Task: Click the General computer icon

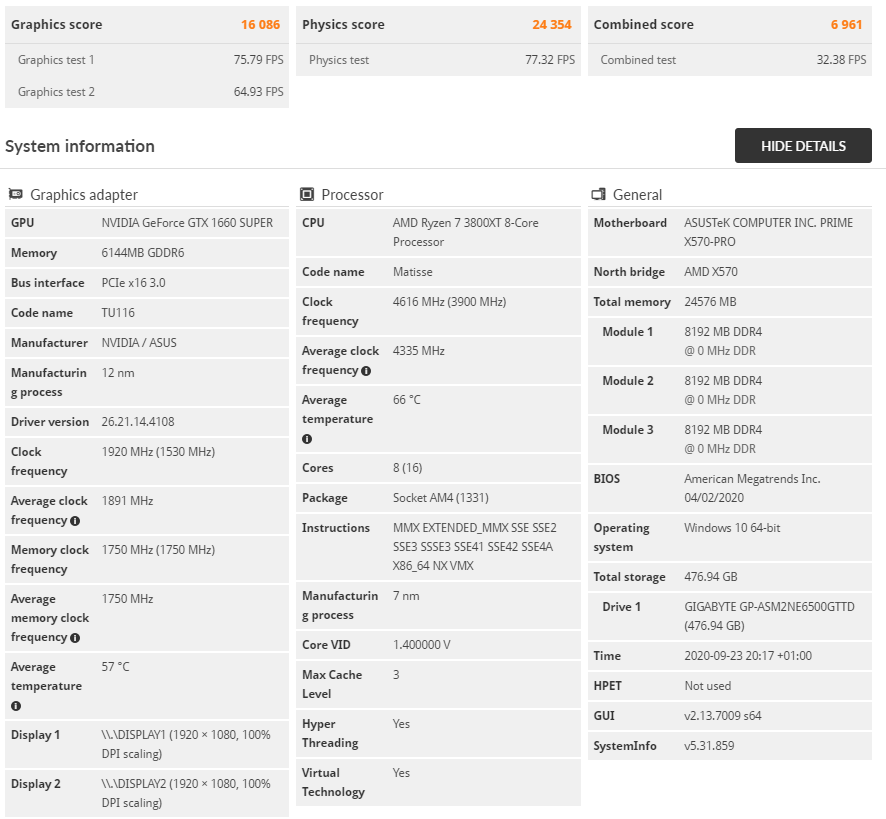Action: tap(598, 194)
